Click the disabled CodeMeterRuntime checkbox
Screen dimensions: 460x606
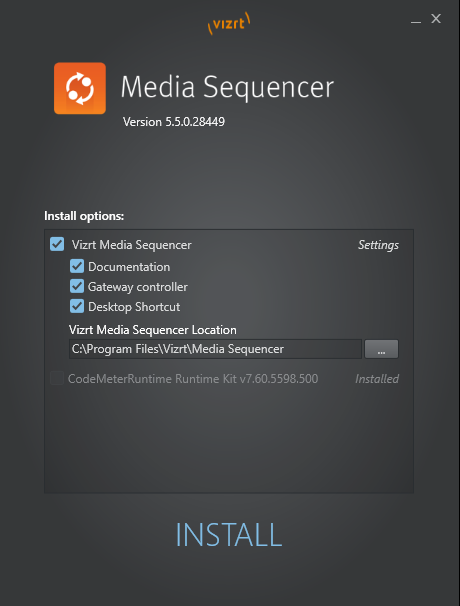[57, 378]
